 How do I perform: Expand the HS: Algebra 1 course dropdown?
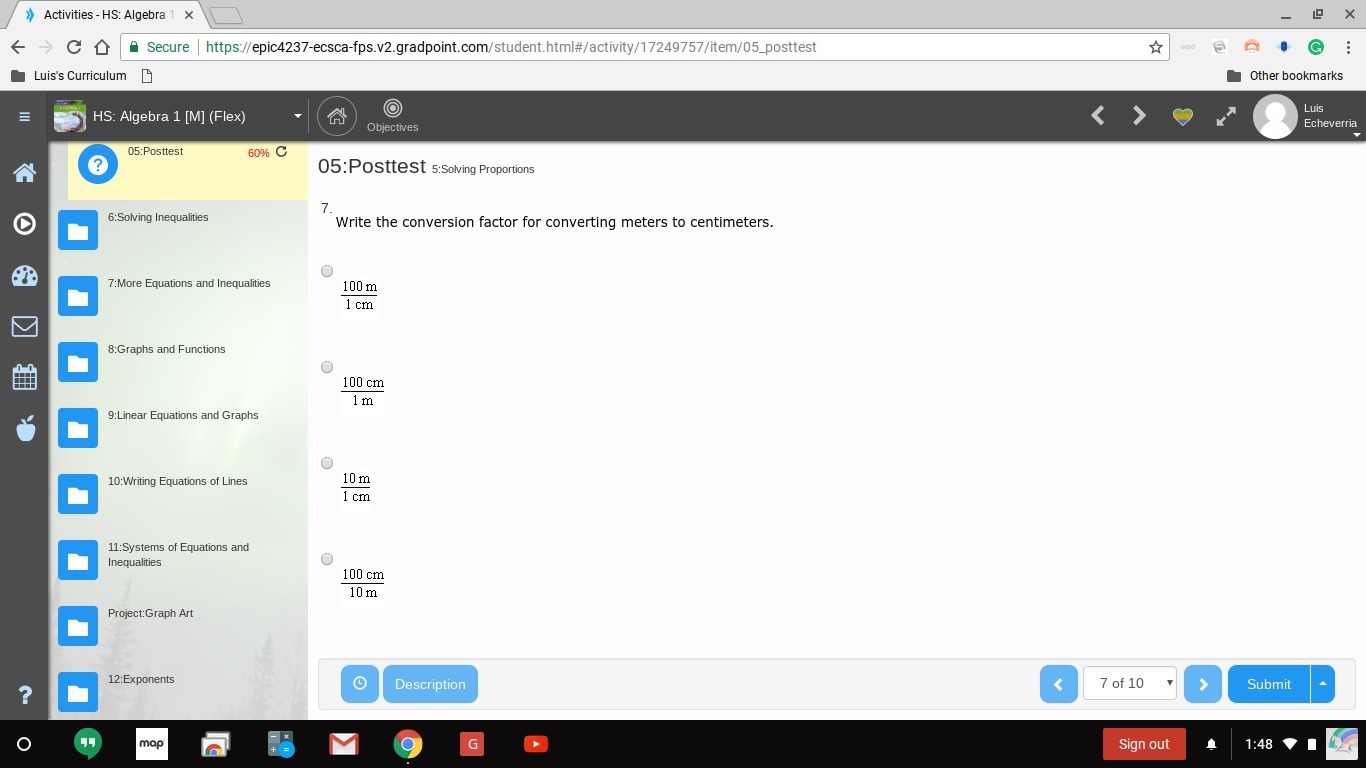point(297,116)
